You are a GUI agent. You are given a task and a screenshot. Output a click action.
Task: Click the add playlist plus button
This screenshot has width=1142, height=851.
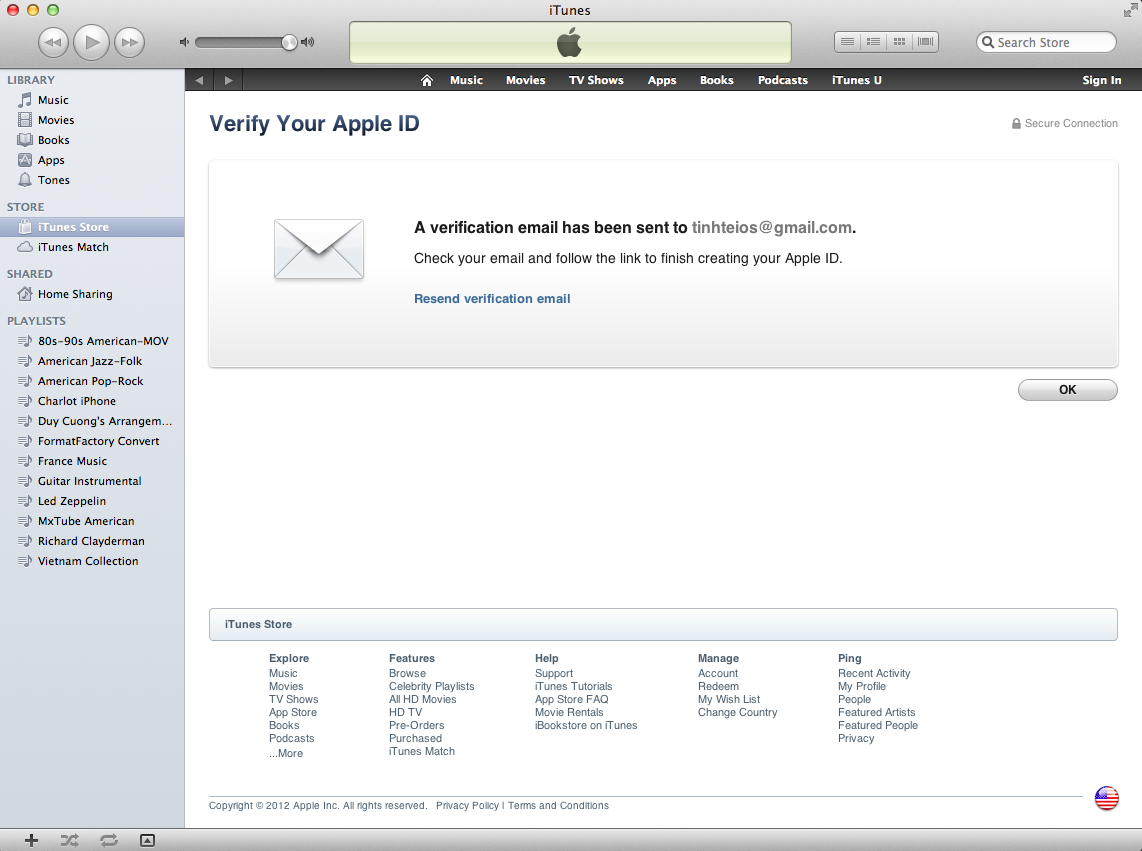[x=31, y=840]
